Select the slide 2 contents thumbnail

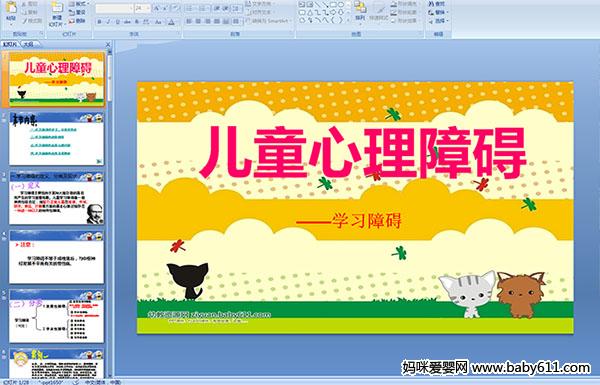click(x=56, y=139)
